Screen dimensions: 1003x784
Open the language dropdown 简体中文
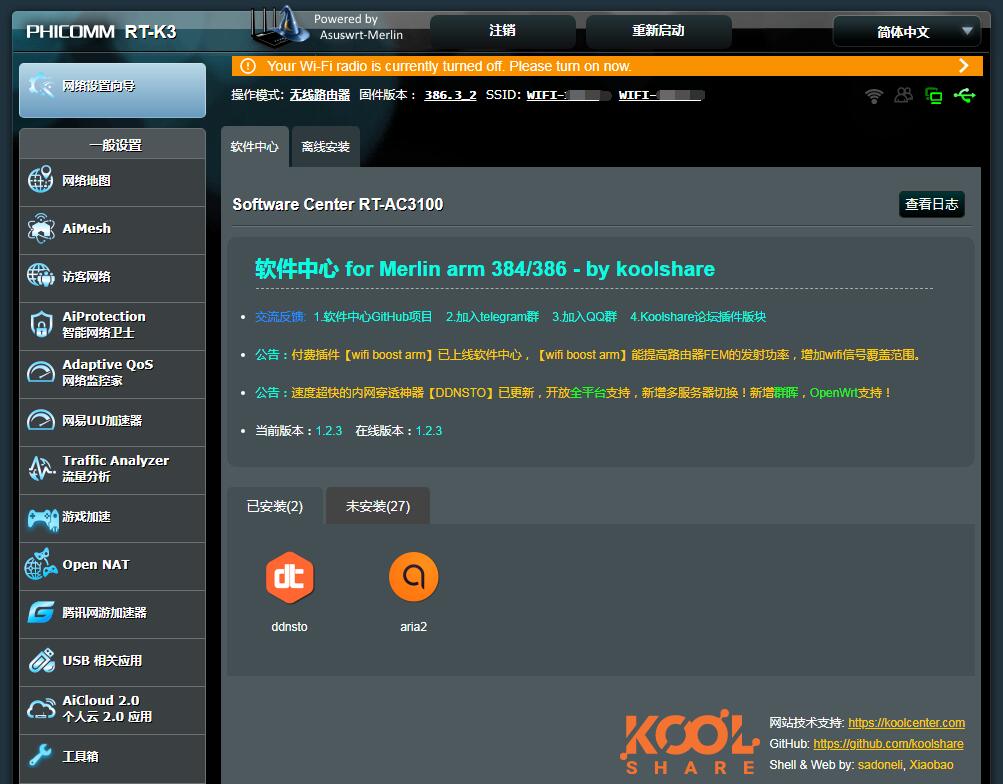906,31
